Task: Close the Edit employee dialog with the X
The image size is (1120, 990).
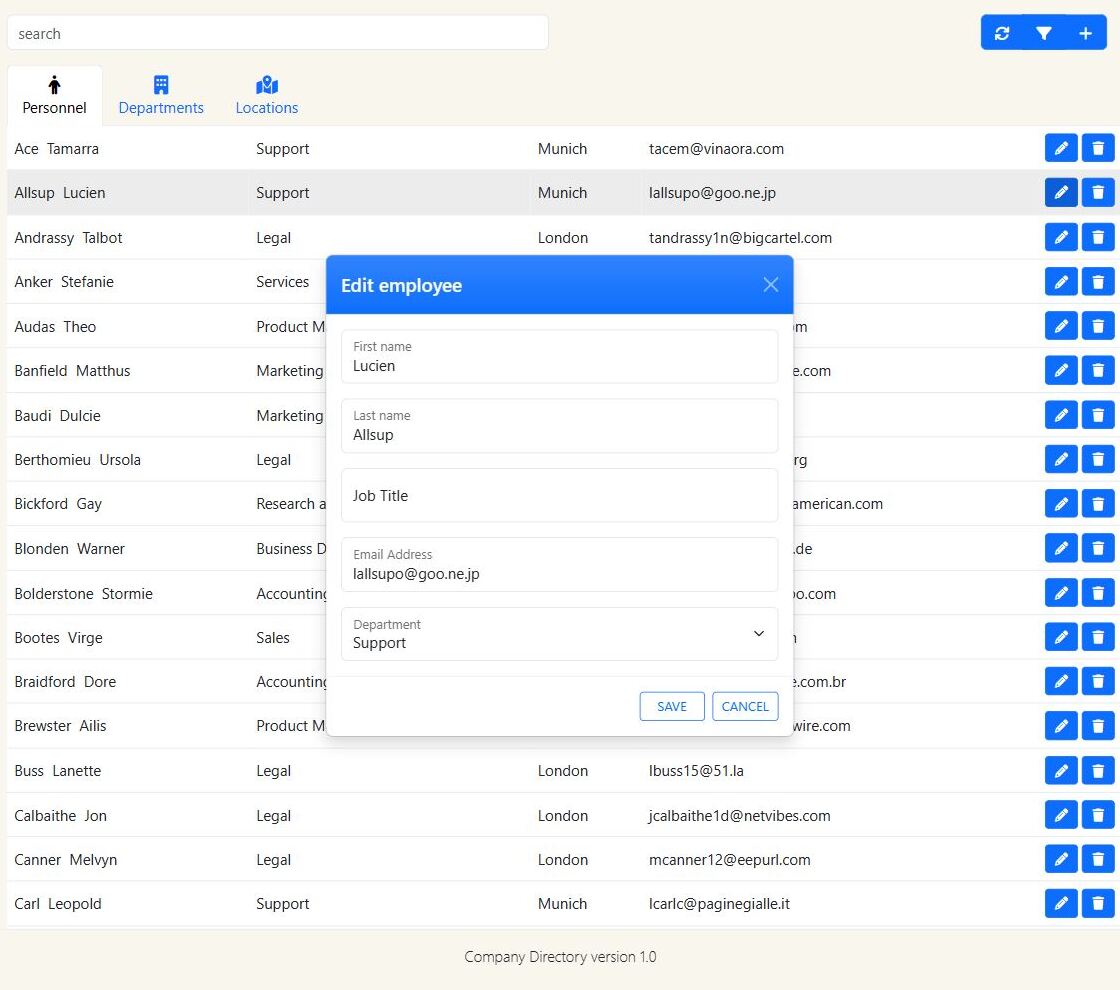Action: [770, 285]
